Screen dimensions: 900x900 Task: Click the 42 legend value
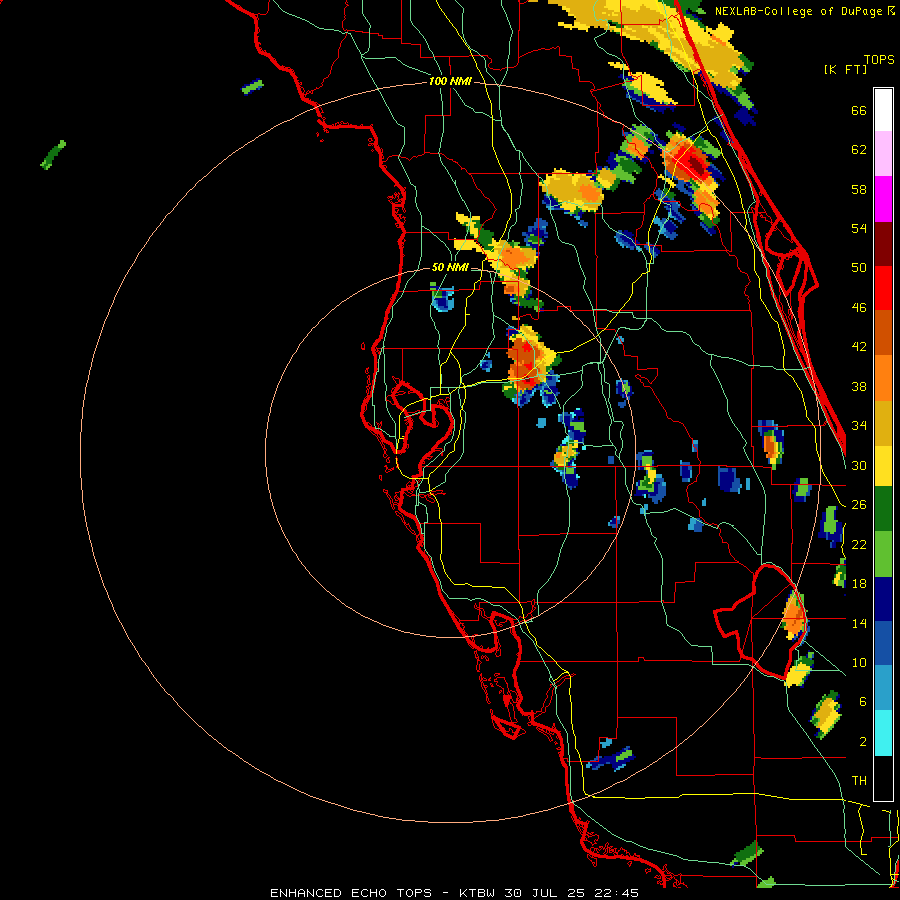click(x=859, y=346)
